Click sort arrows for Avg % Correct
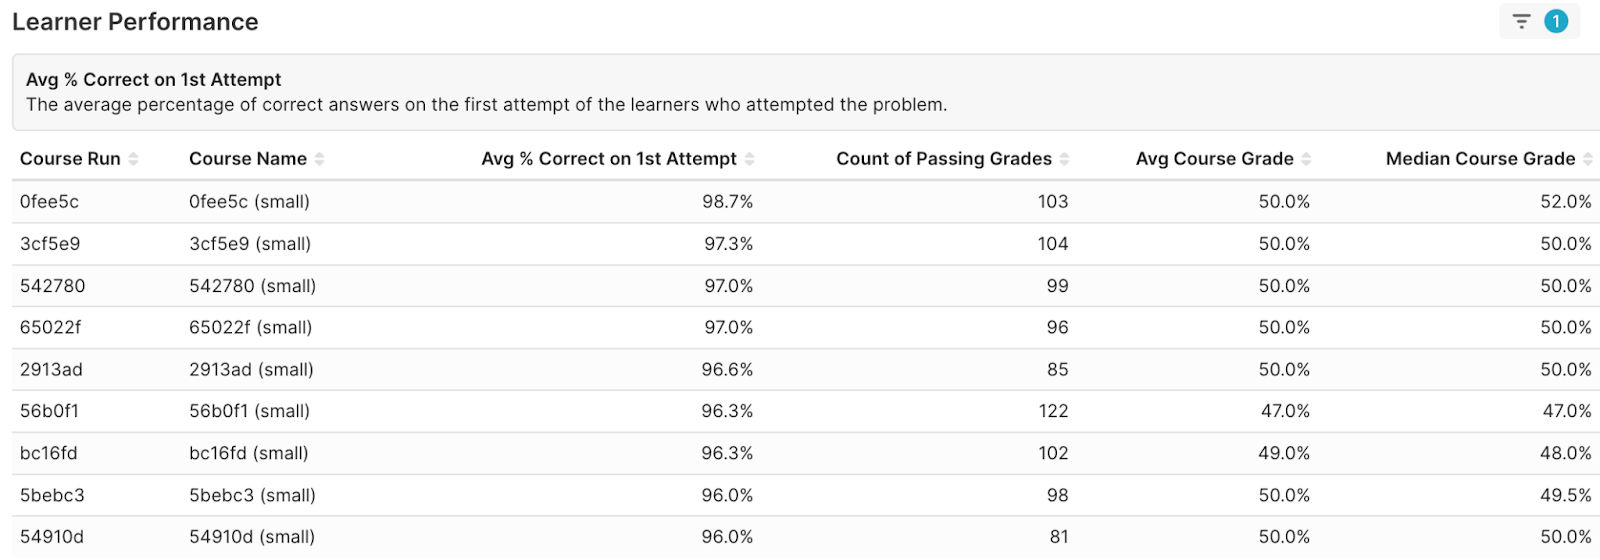This screenshot has height=560, width=1600. (749, 159)
